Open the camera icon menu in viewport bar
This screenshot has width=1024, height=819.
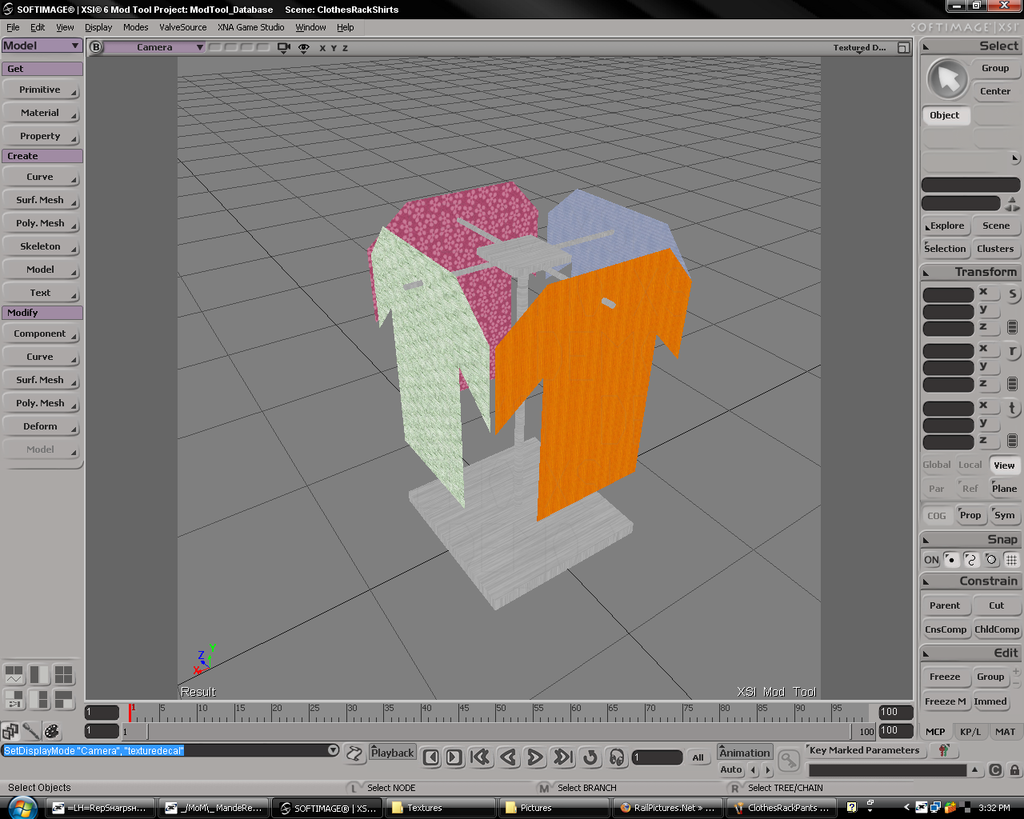tap(284, 48)
